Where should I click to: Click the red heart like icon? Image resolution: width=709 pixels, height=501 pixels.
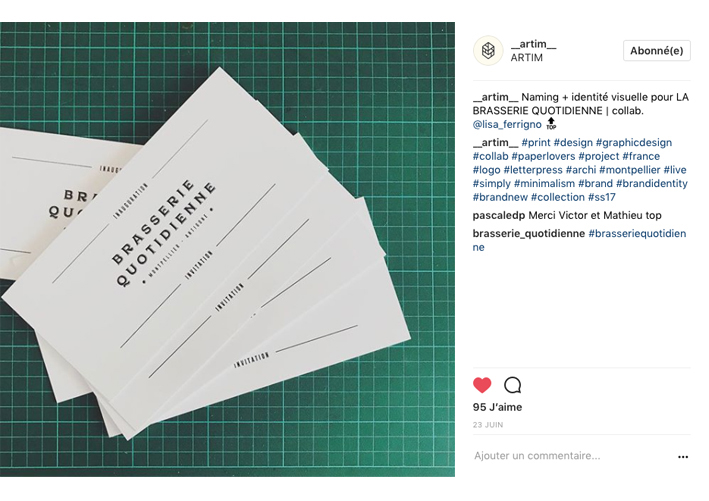point(482,385)
